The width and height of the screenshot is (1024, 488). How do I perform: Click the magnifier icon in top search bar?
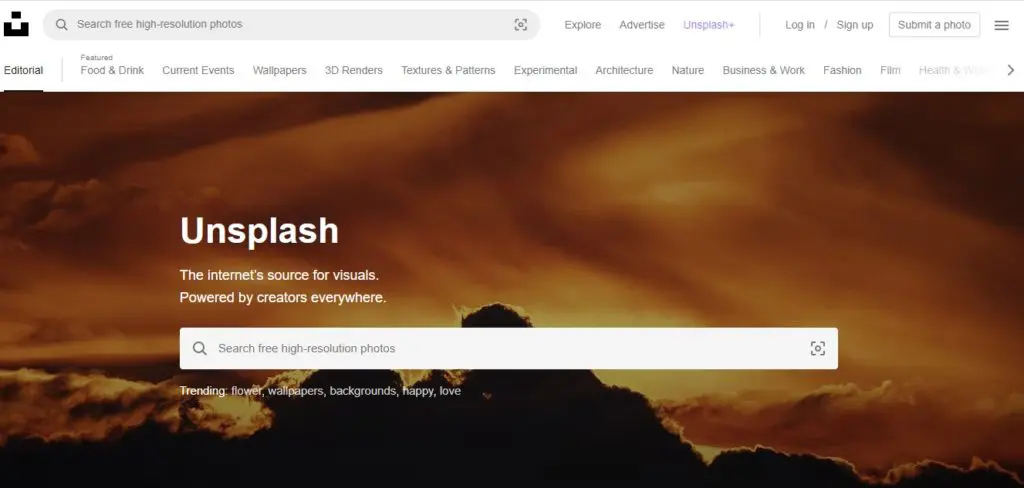(x=61, y=25)
